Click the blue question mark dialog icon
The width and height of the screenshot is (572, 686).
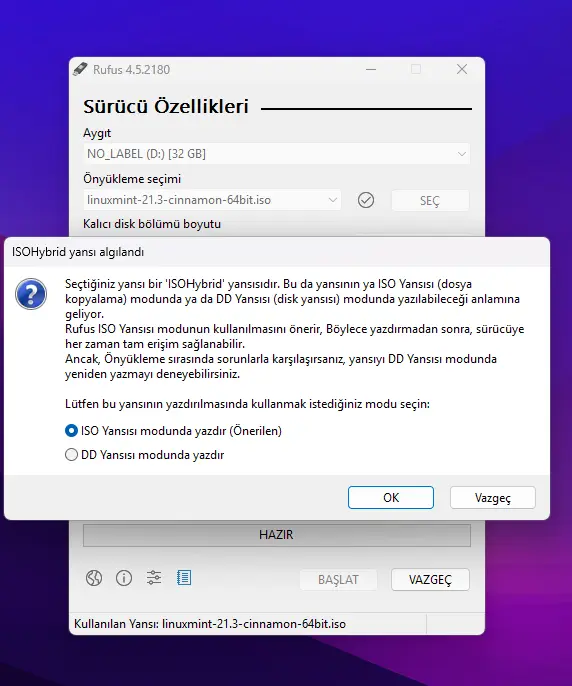(31, 294)
